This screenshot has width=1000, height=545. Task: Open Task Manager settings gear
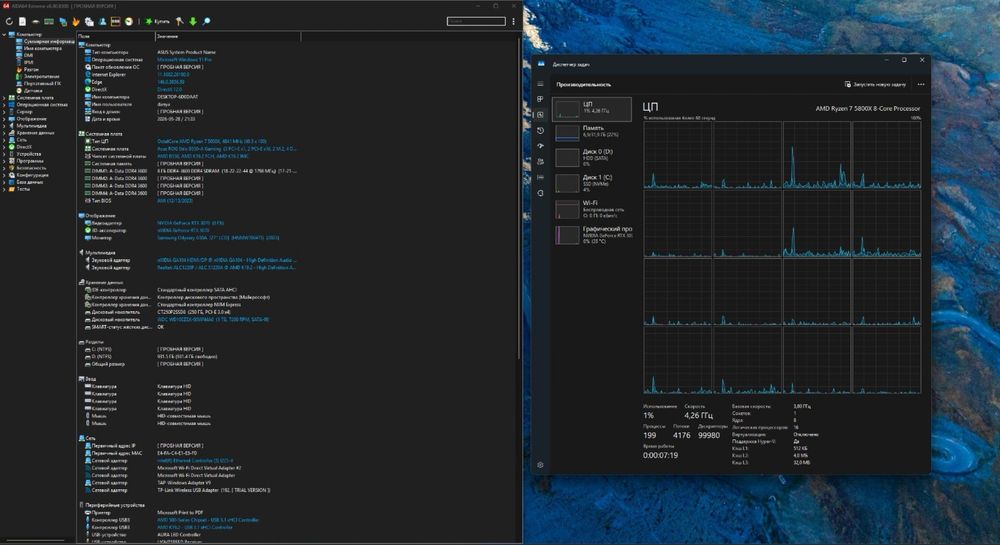(x=540, y=465)
